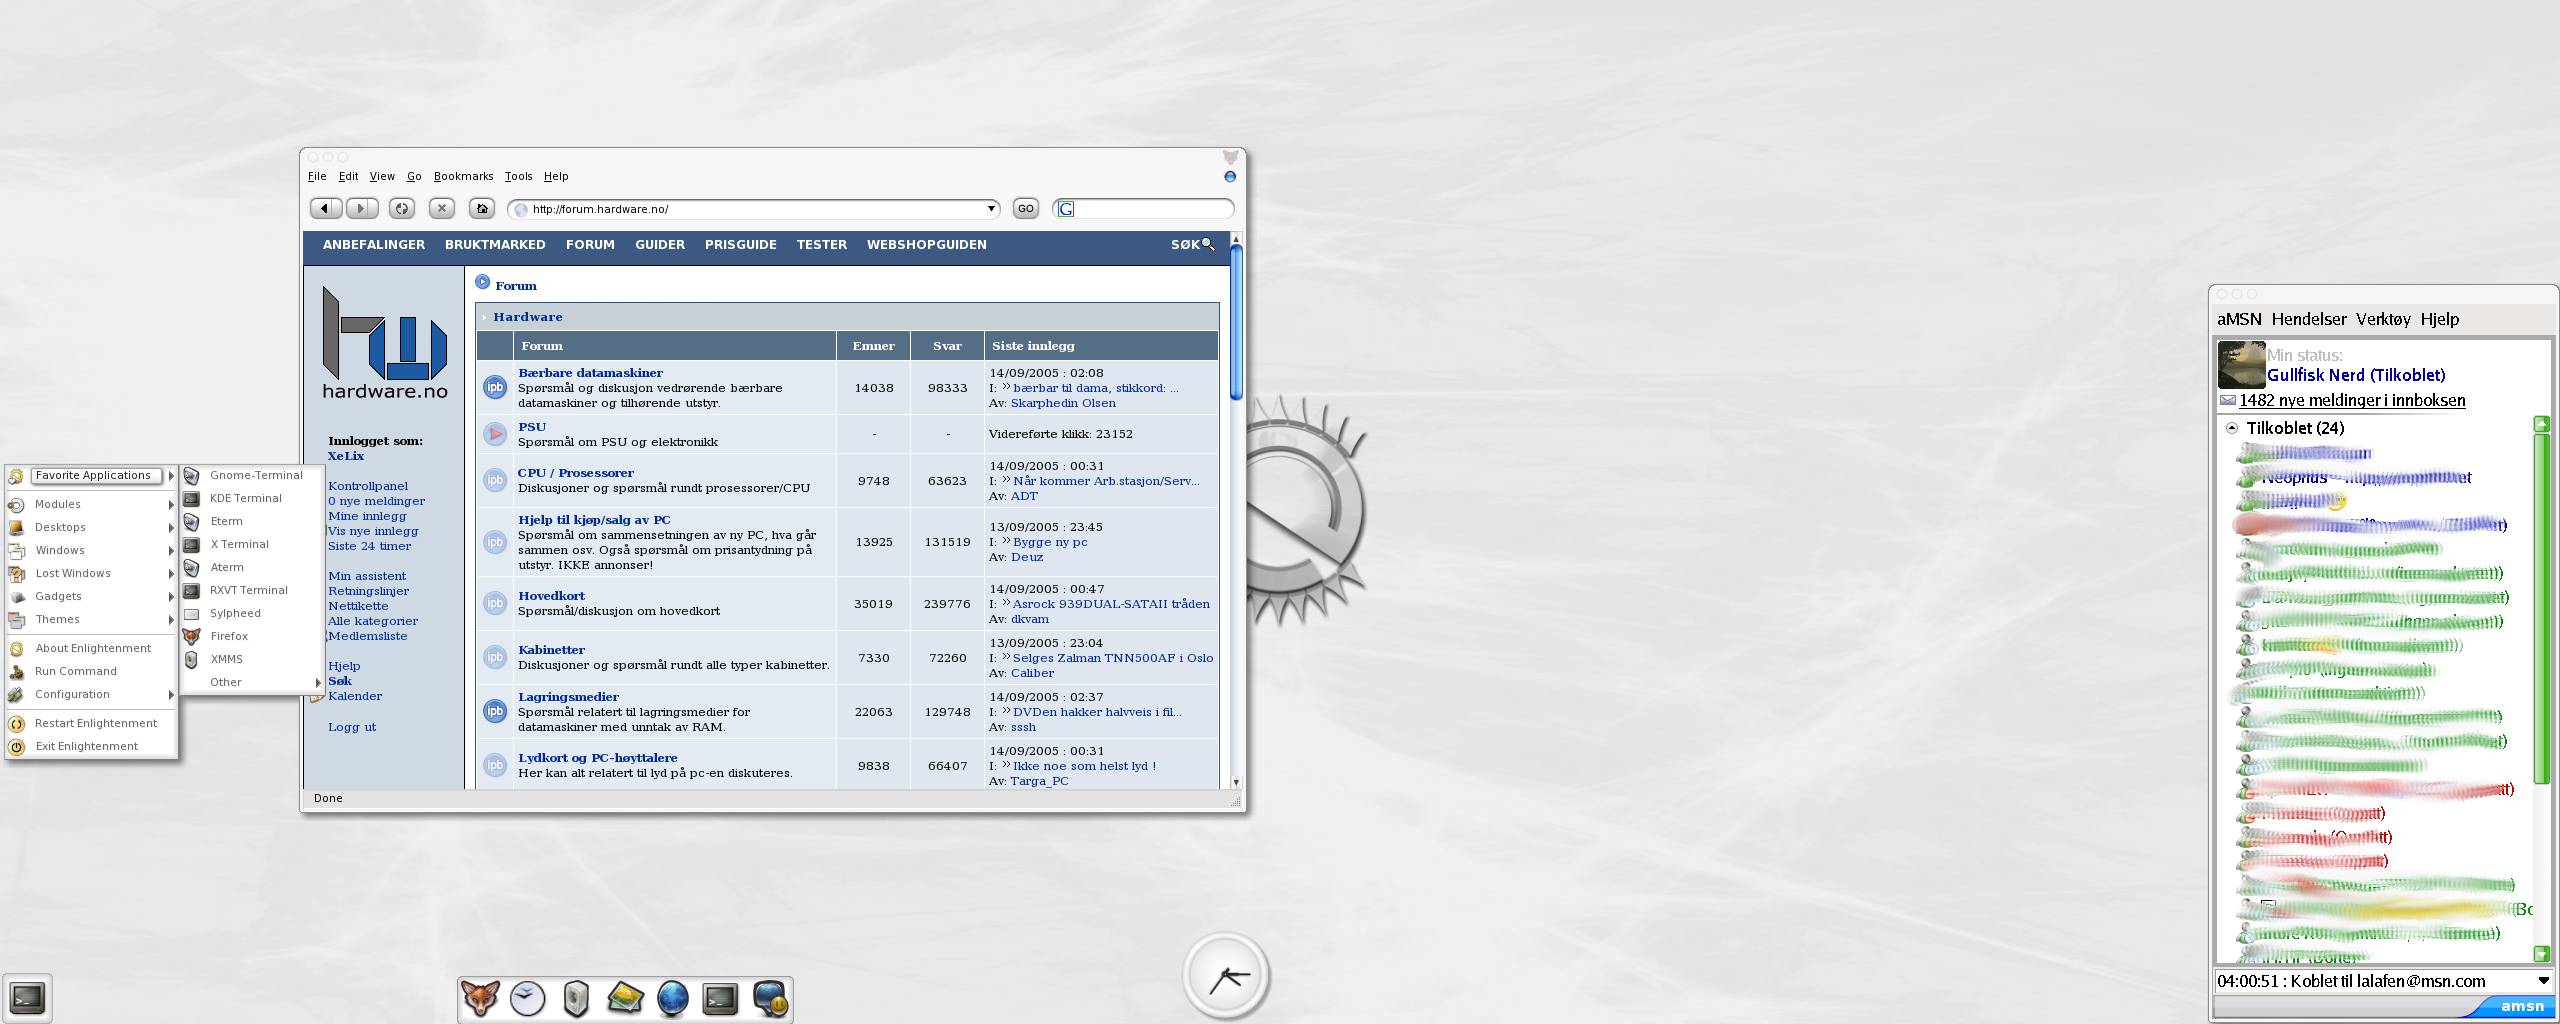Expand the Desktops submenu

93,527
